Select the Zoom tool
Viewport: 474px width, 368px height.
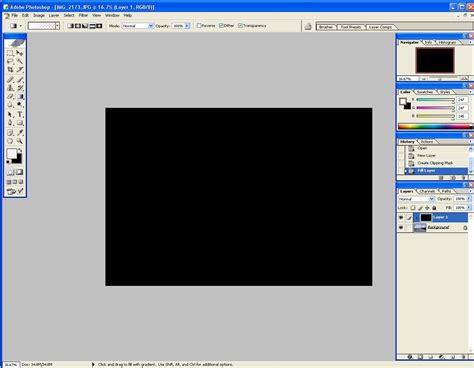(20, 141)
